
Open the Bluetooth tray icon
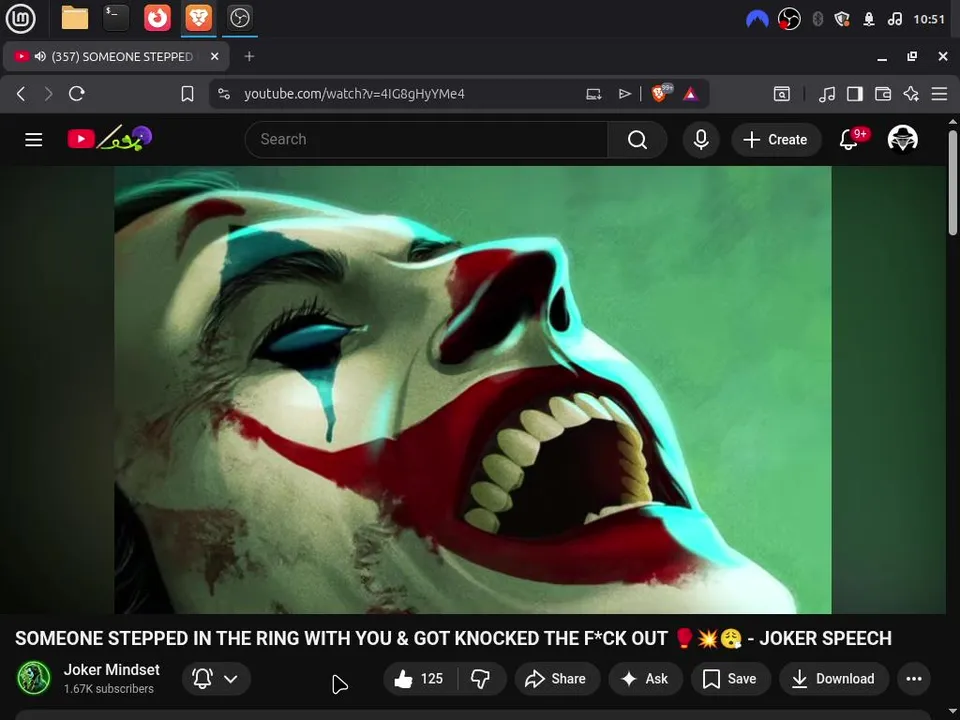tap(817, 20)
